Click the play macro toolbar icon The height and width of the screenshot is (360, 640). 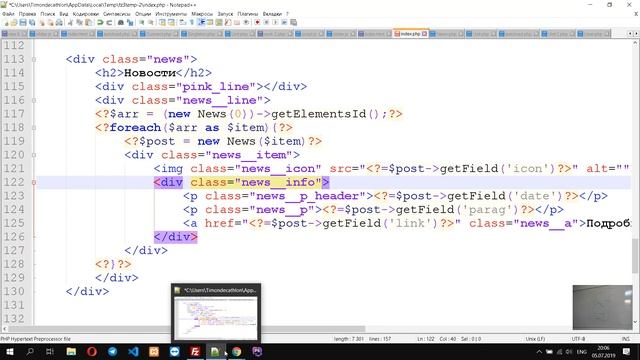pyautogui.click(x=275, y=22)
